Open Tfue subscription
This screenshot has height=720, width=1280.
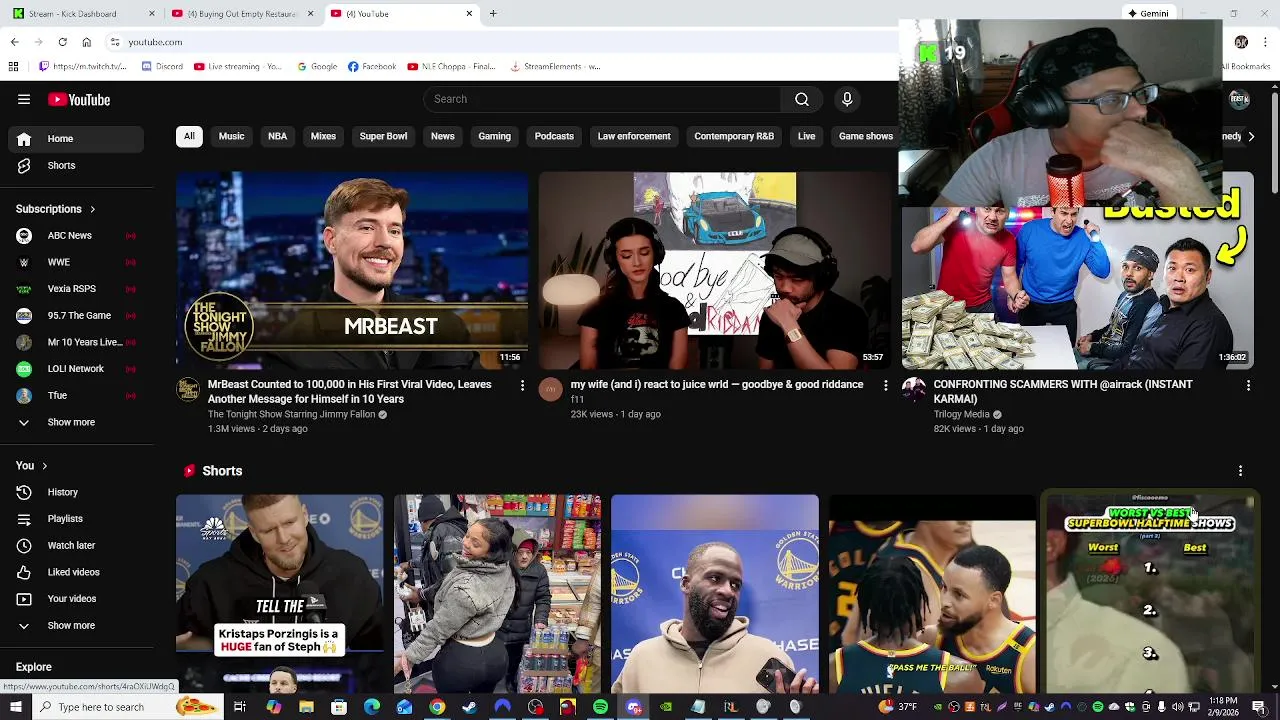(76, 395)
